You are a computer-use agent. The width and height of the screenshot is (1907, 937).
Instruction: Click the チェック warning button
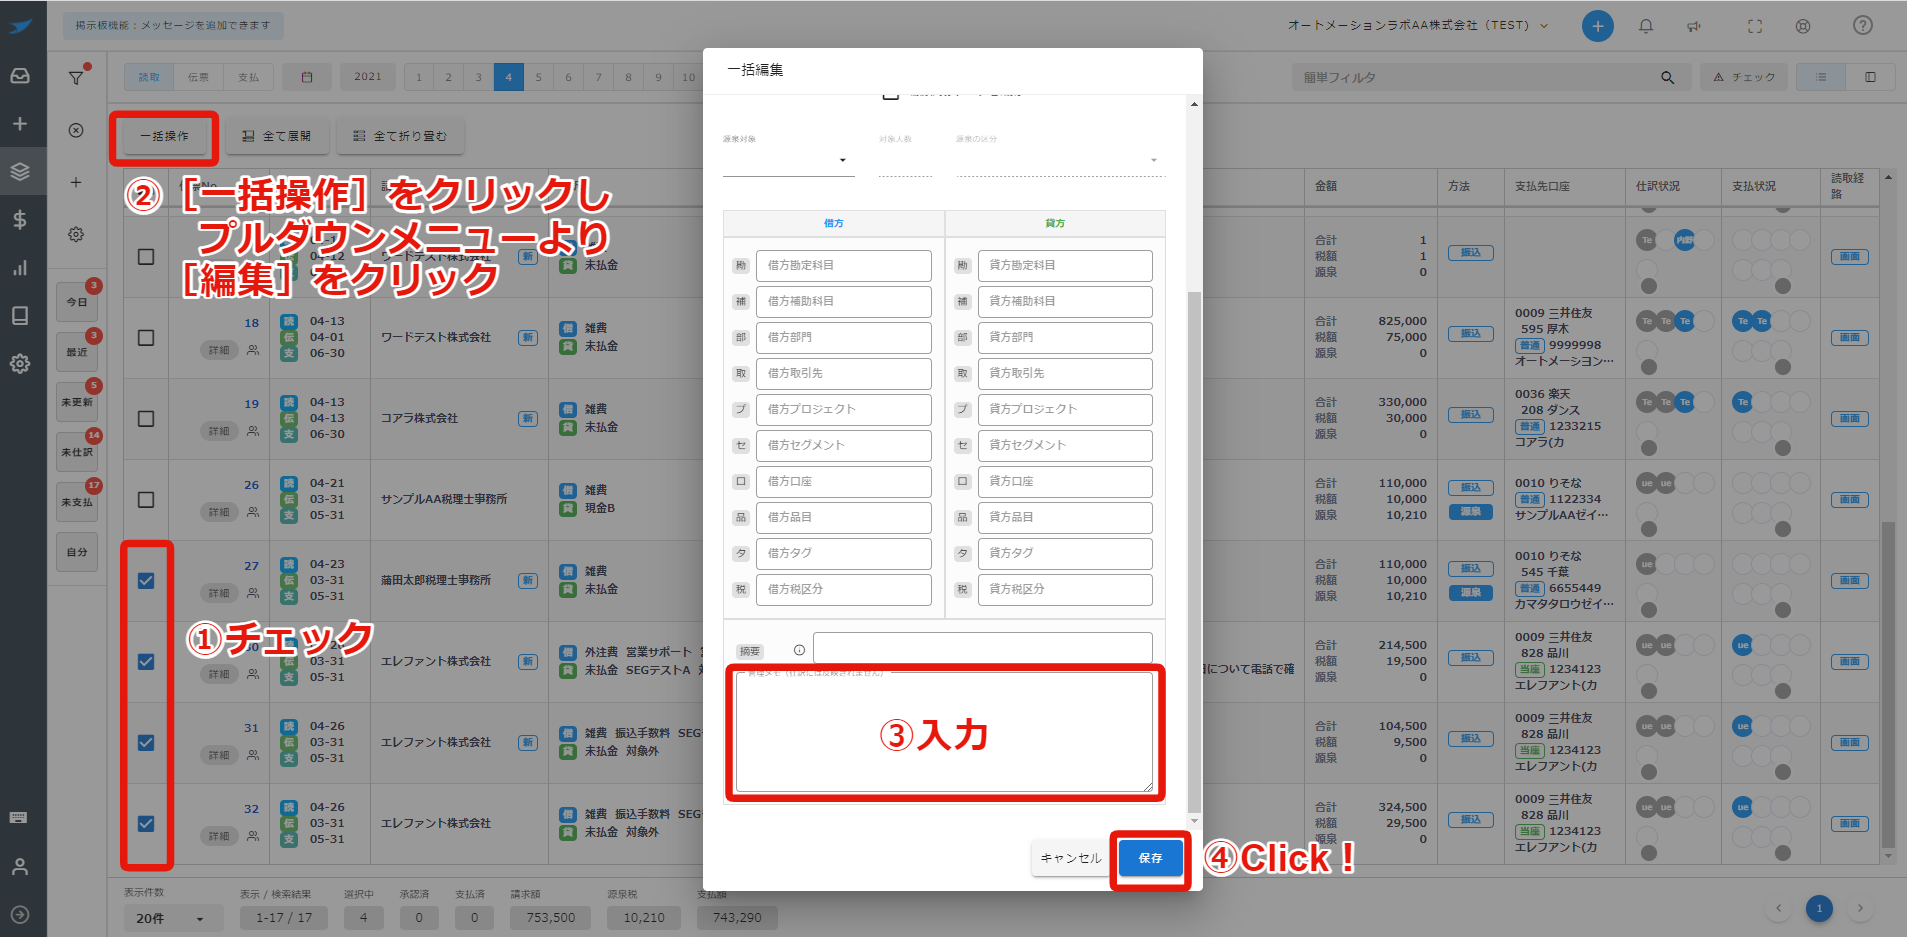[1744, 77]
